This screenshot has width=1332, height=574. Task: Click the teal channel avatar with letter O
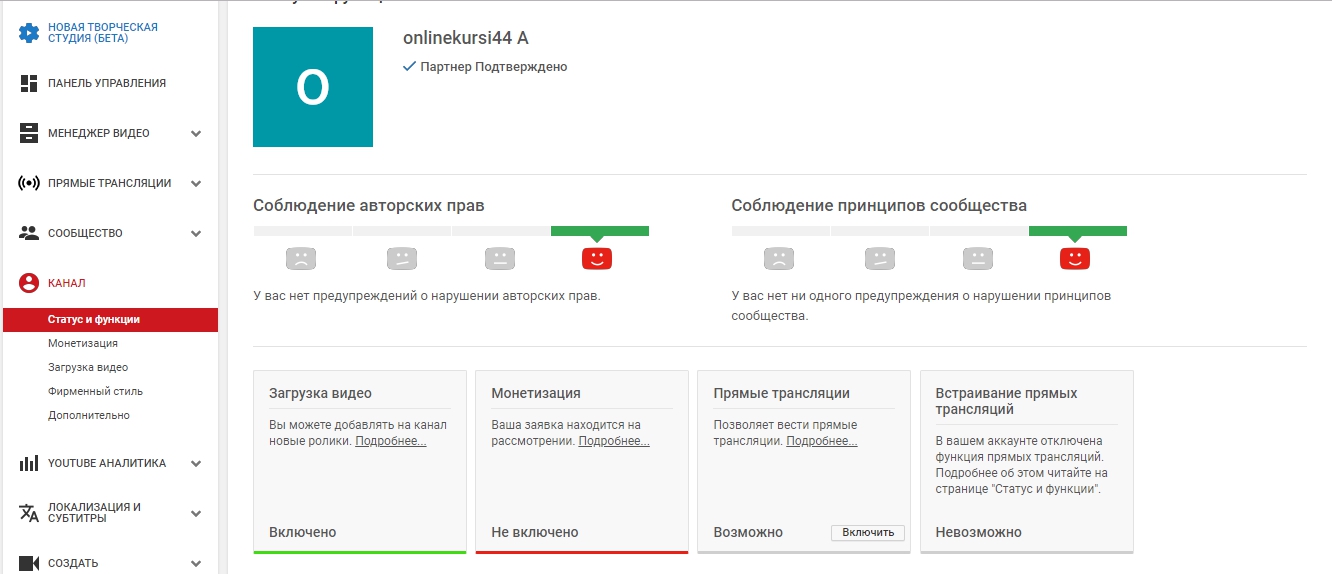coord(313,87)
